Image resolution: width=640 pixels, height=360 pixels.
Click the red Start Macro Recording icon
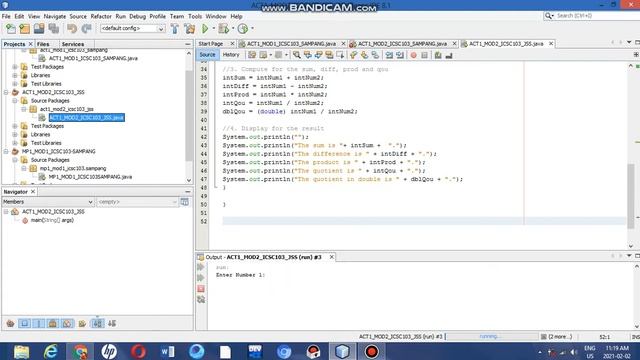coord(413,55)
